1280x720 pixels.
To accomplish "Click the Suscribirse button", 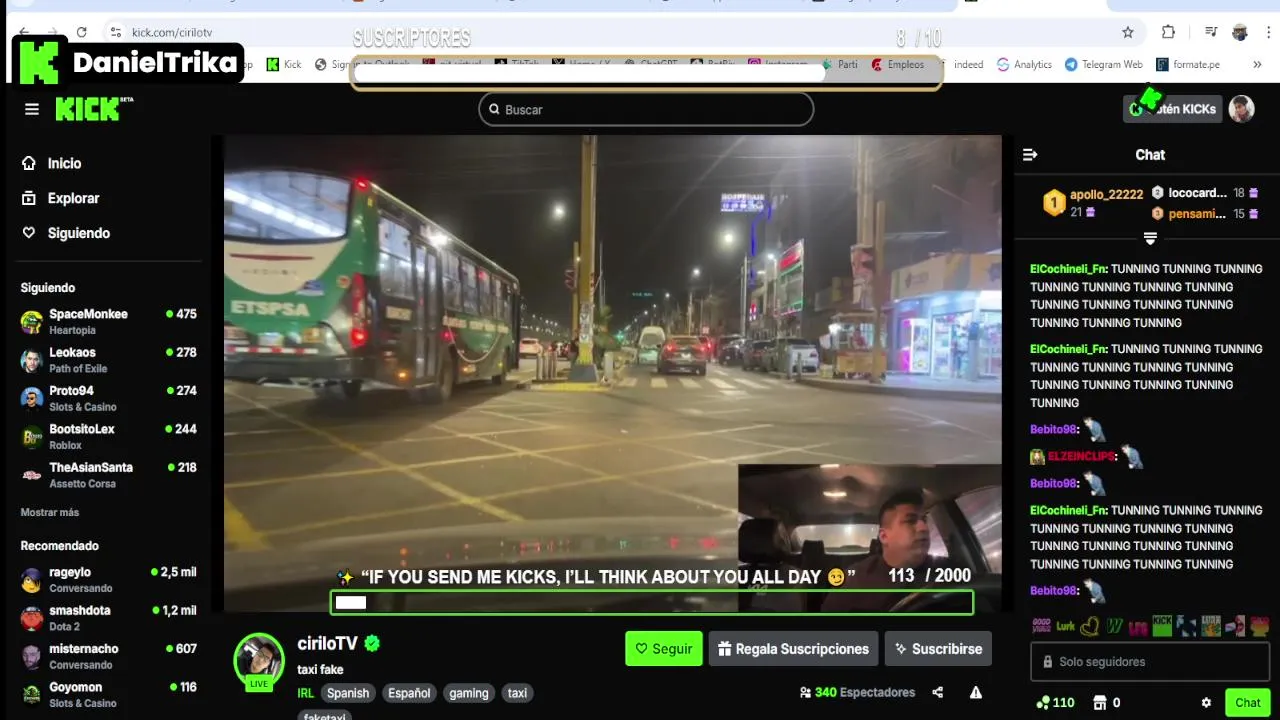I will tap(938, 649).
